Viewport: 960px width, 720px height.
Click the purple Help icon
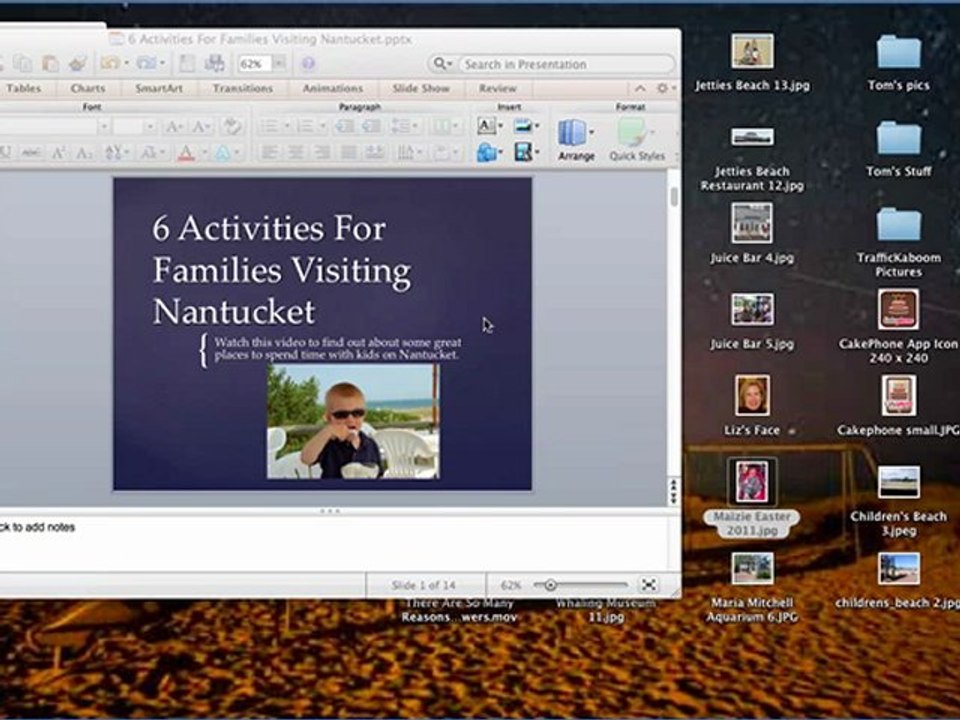pyautogui.click(x=309, y=63)
